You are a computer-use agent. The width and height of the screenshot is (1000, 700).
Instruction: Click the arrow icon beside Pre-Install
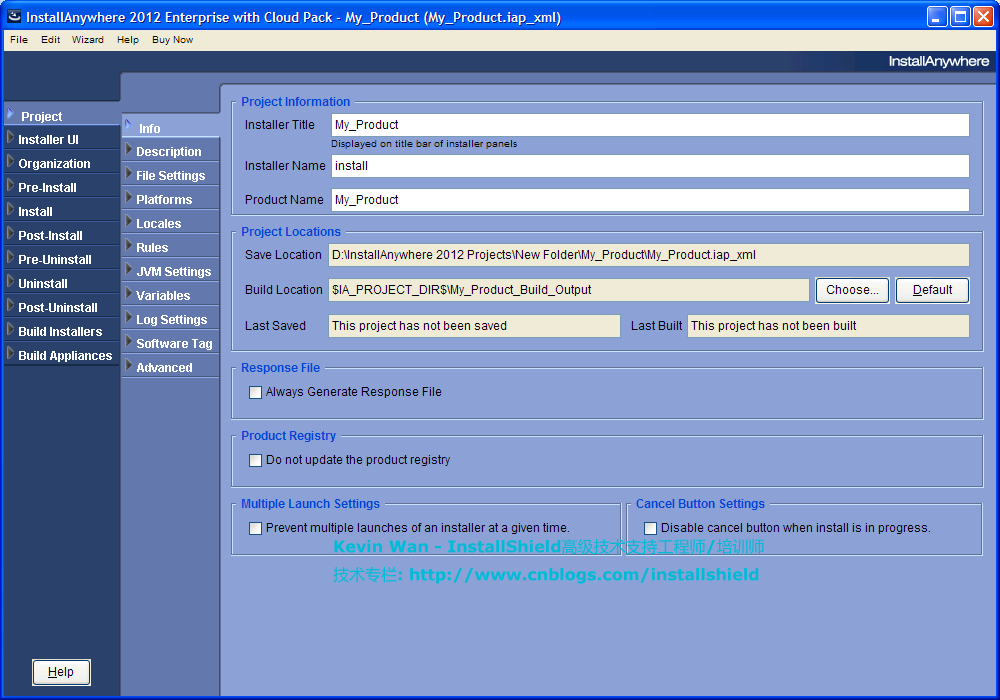point(10,186)
